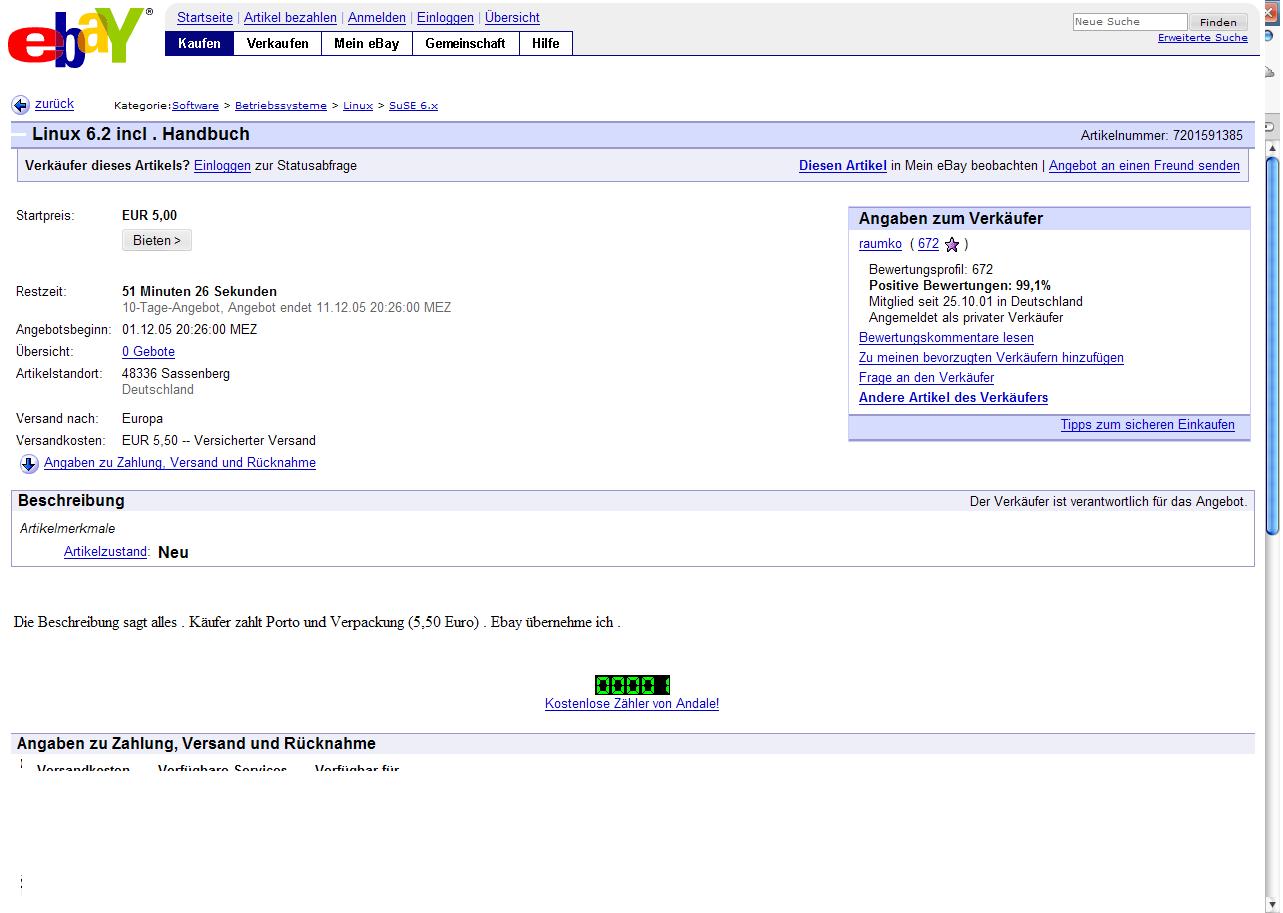Go to Startseite link

coord(205,18)
